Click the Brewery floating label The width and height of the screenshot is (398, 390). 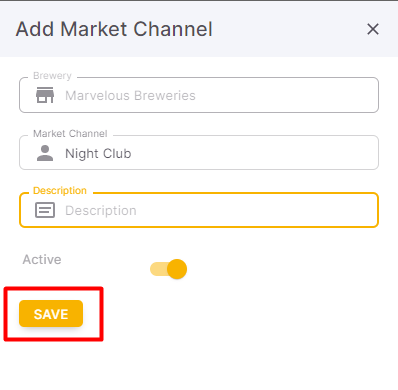point(52,76)
